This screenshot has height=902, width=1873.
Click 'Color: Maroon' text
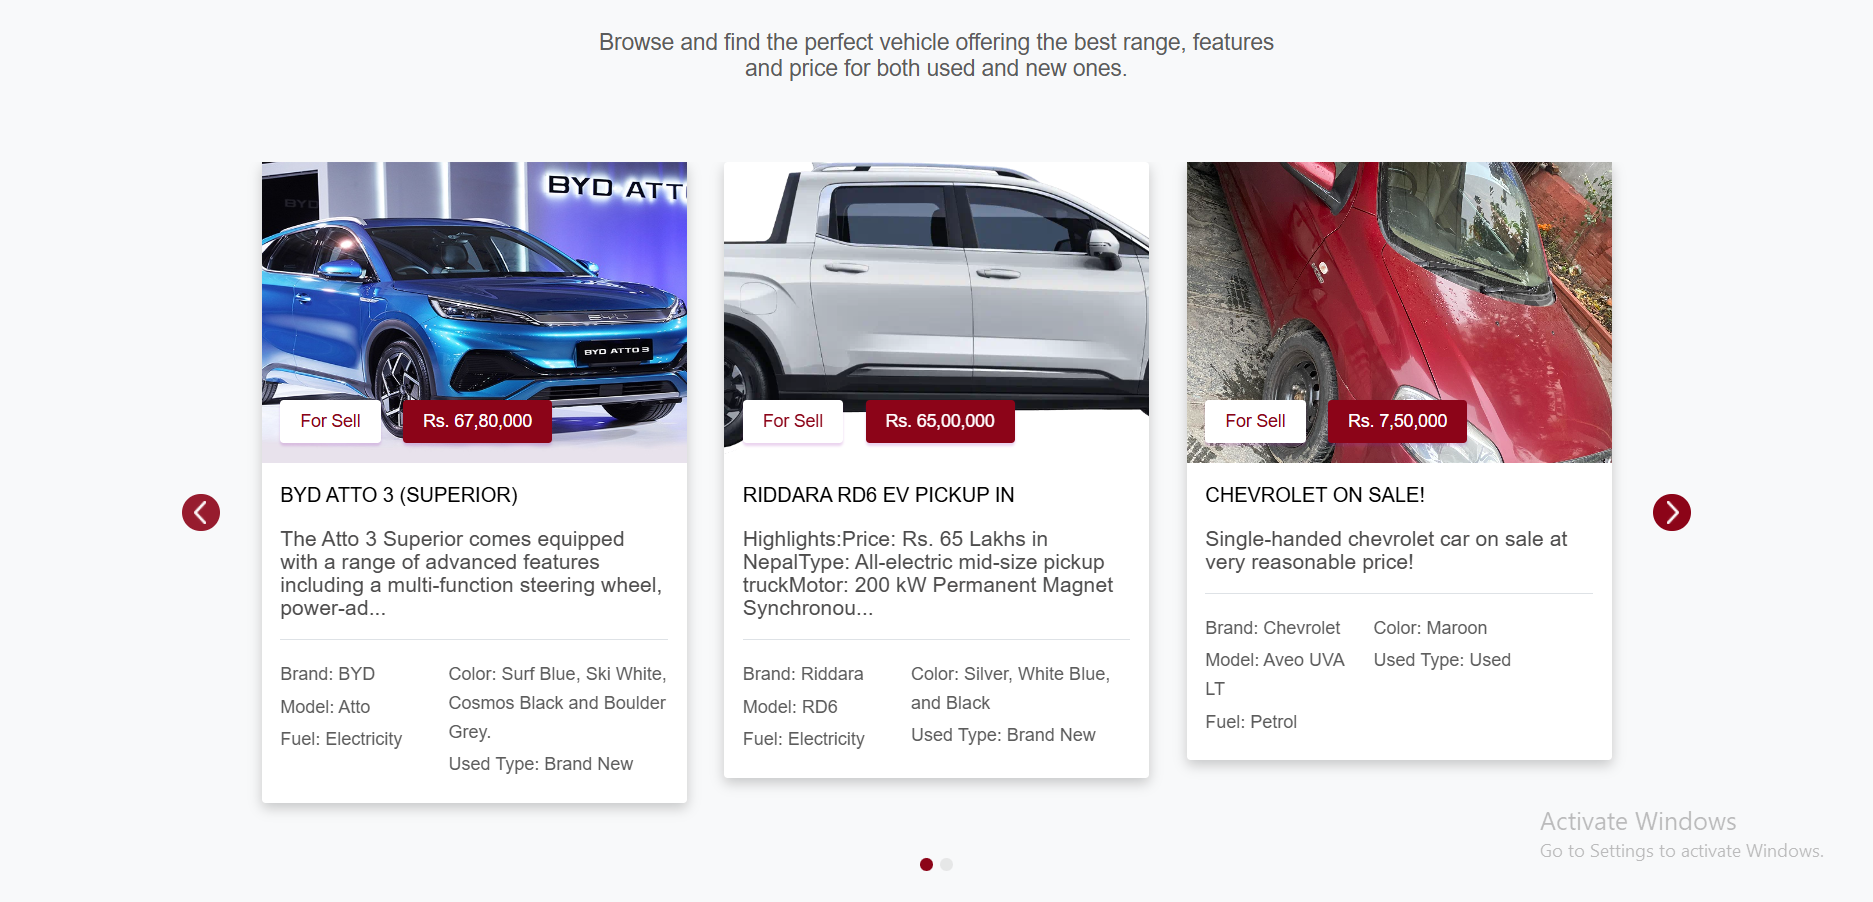click(1430, 628)
